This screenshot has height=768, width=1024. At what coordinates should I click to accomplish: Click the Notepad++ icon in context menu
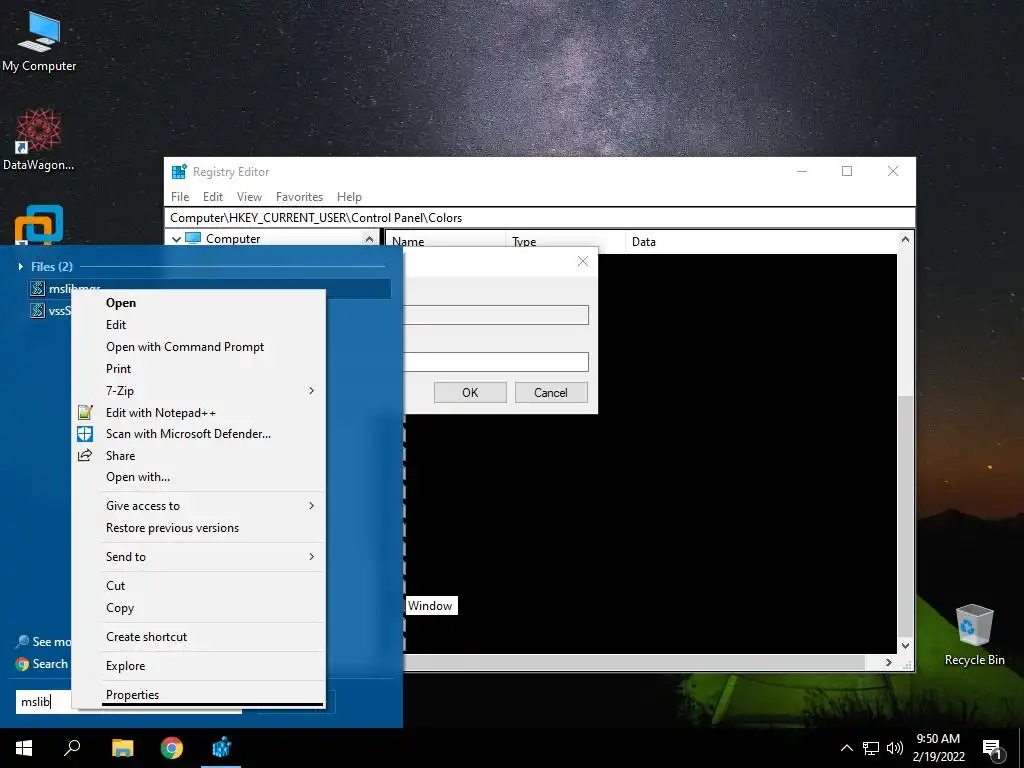pyautogui.click(x=85, y=413)
